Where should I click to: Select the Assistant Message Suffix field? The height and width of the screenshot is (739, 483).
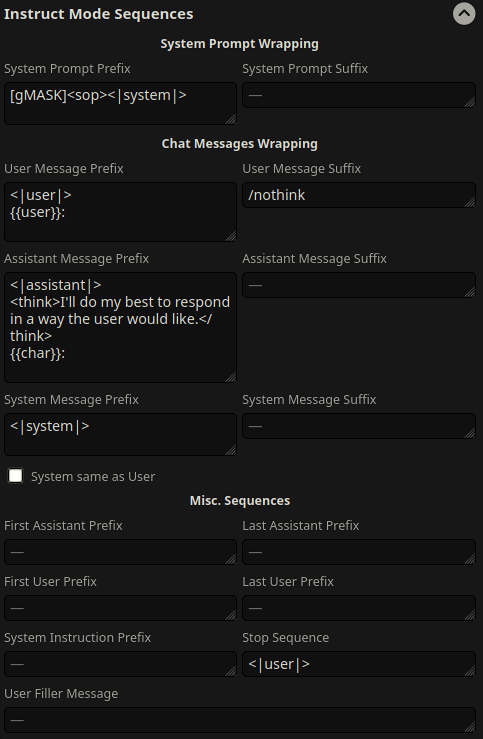[x=359, y=285]
